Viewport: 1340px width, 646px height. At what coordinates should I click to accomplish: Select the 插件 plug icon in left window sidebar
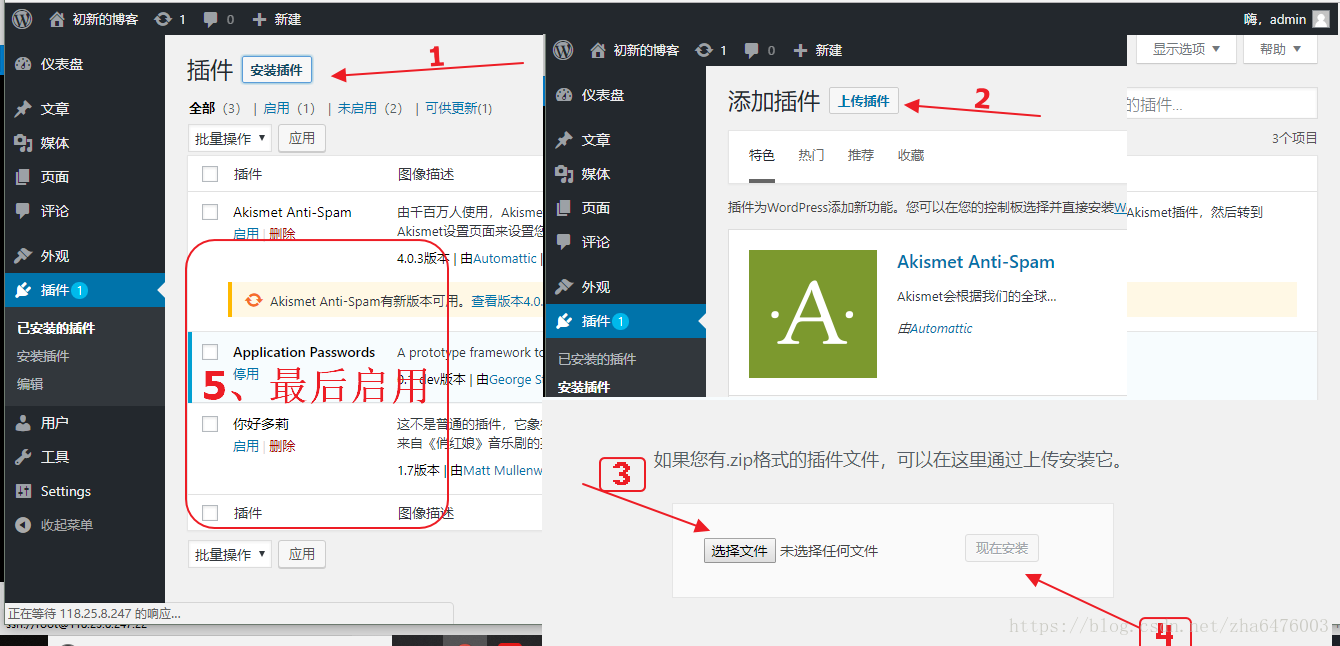coord(23,290)
